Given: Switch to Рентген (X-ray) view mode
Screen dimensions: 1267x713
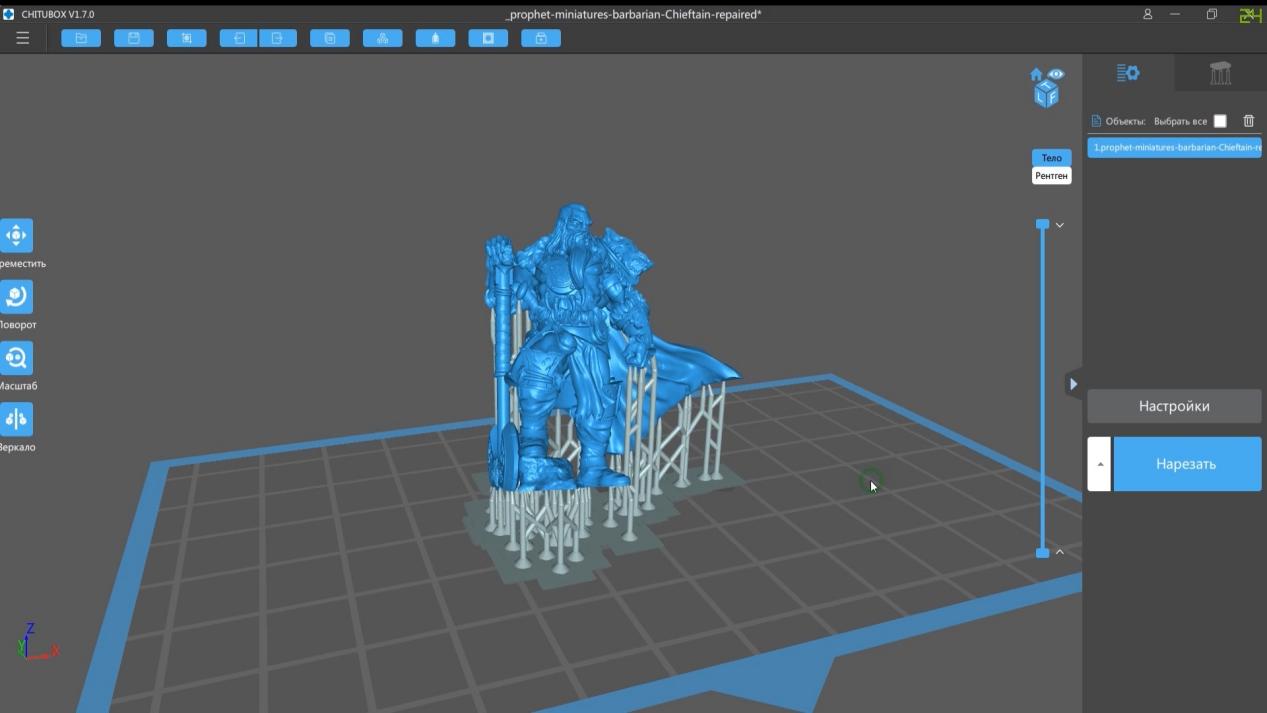Looking at the screenshot, I should click(1050, 176).
